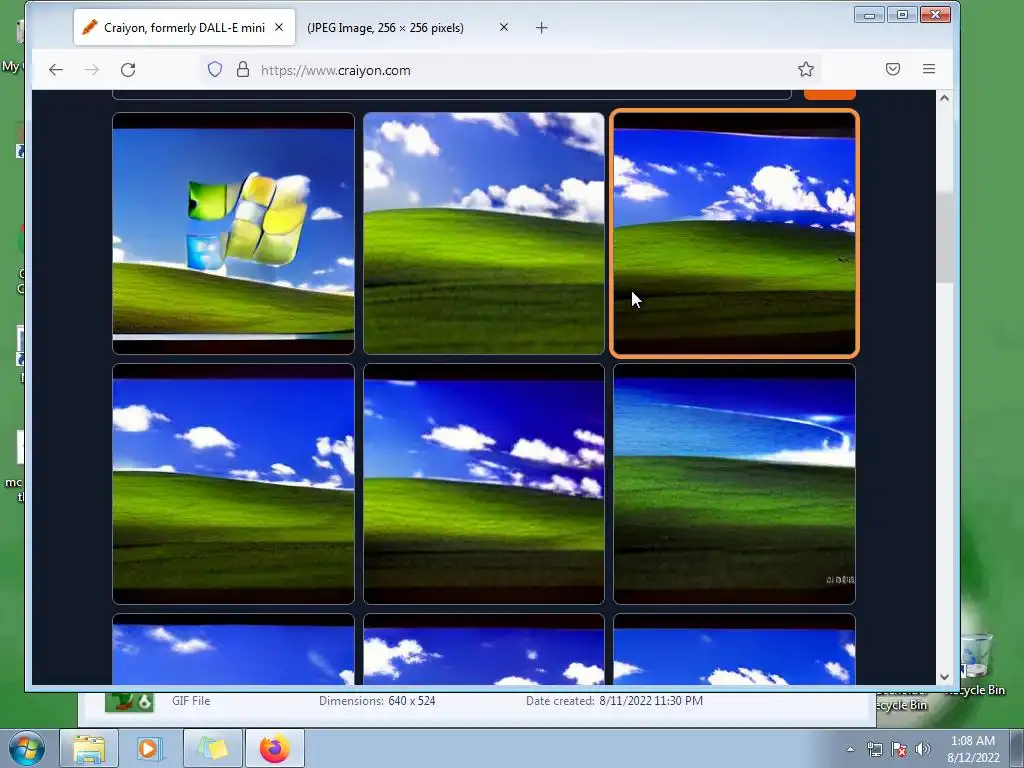Open a new tab with plus button
Screen dimensions: 1024x768
(x=541, y=27)
